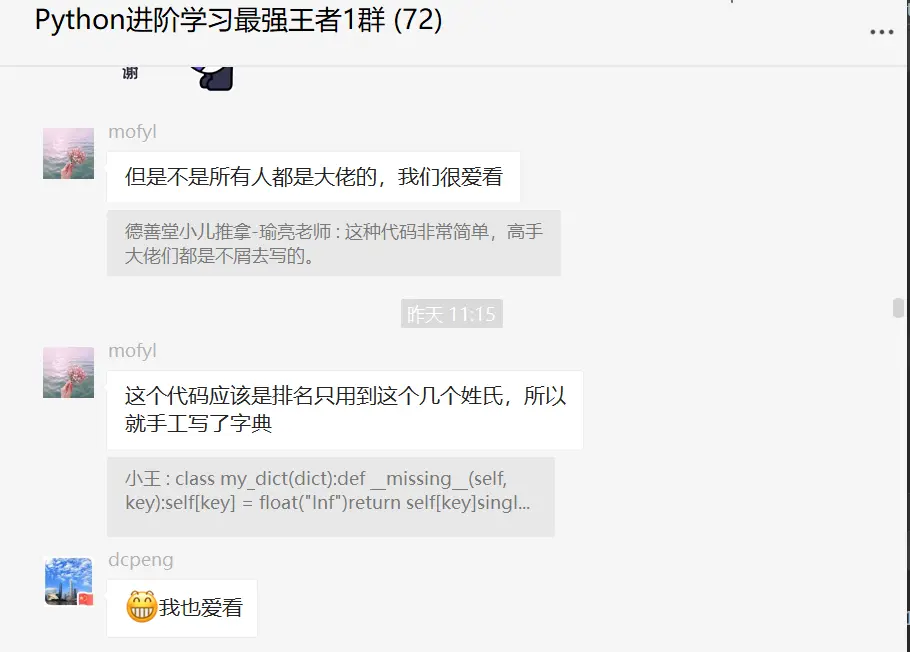Click the chat scrollbar thumb
910x652 pixels.
[x=898, y=308]
